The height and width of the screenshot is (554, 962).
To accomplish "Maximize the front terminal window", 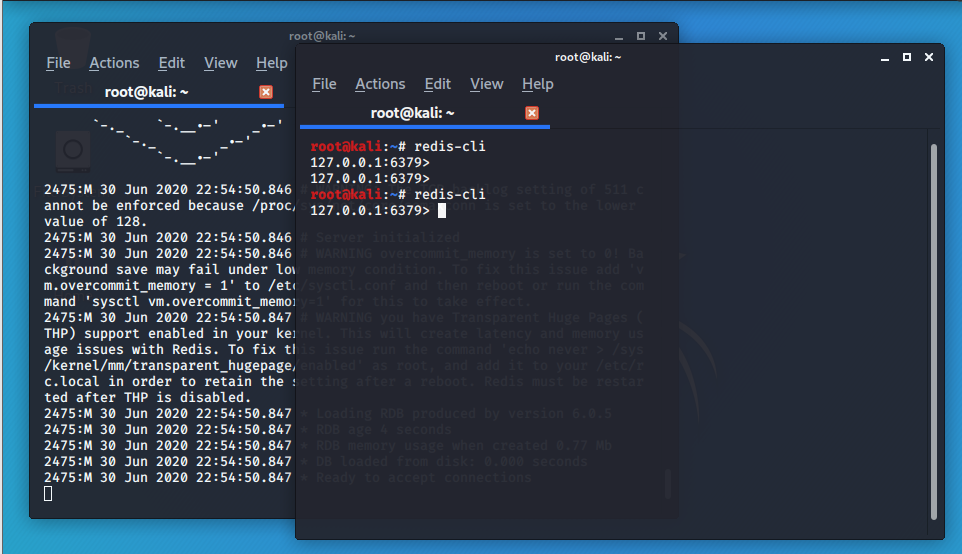I will click(x=907, y=57).
